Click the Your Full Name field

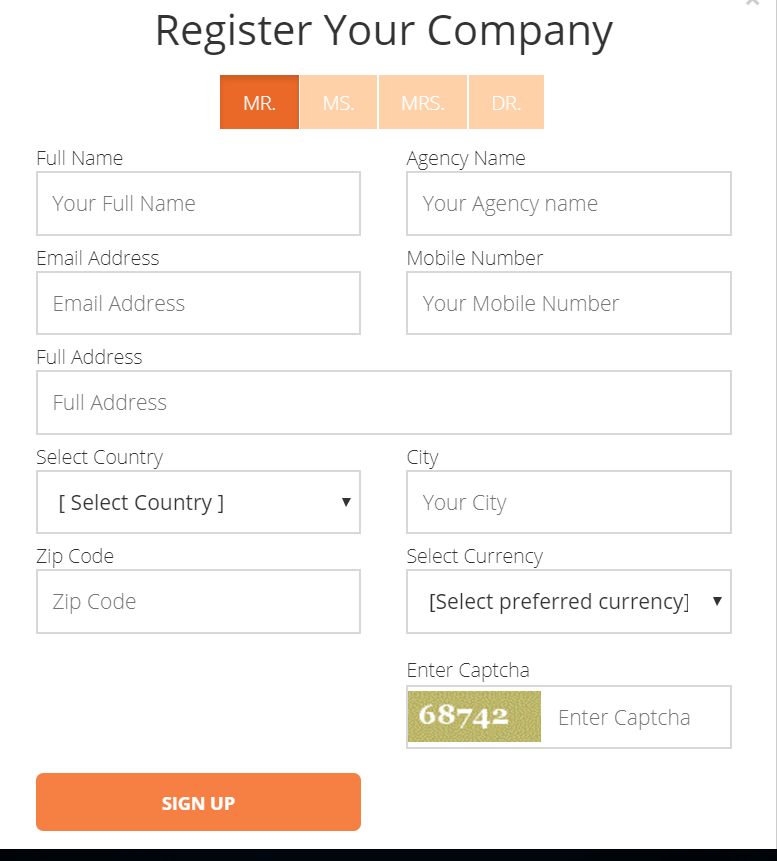point(198,204)
